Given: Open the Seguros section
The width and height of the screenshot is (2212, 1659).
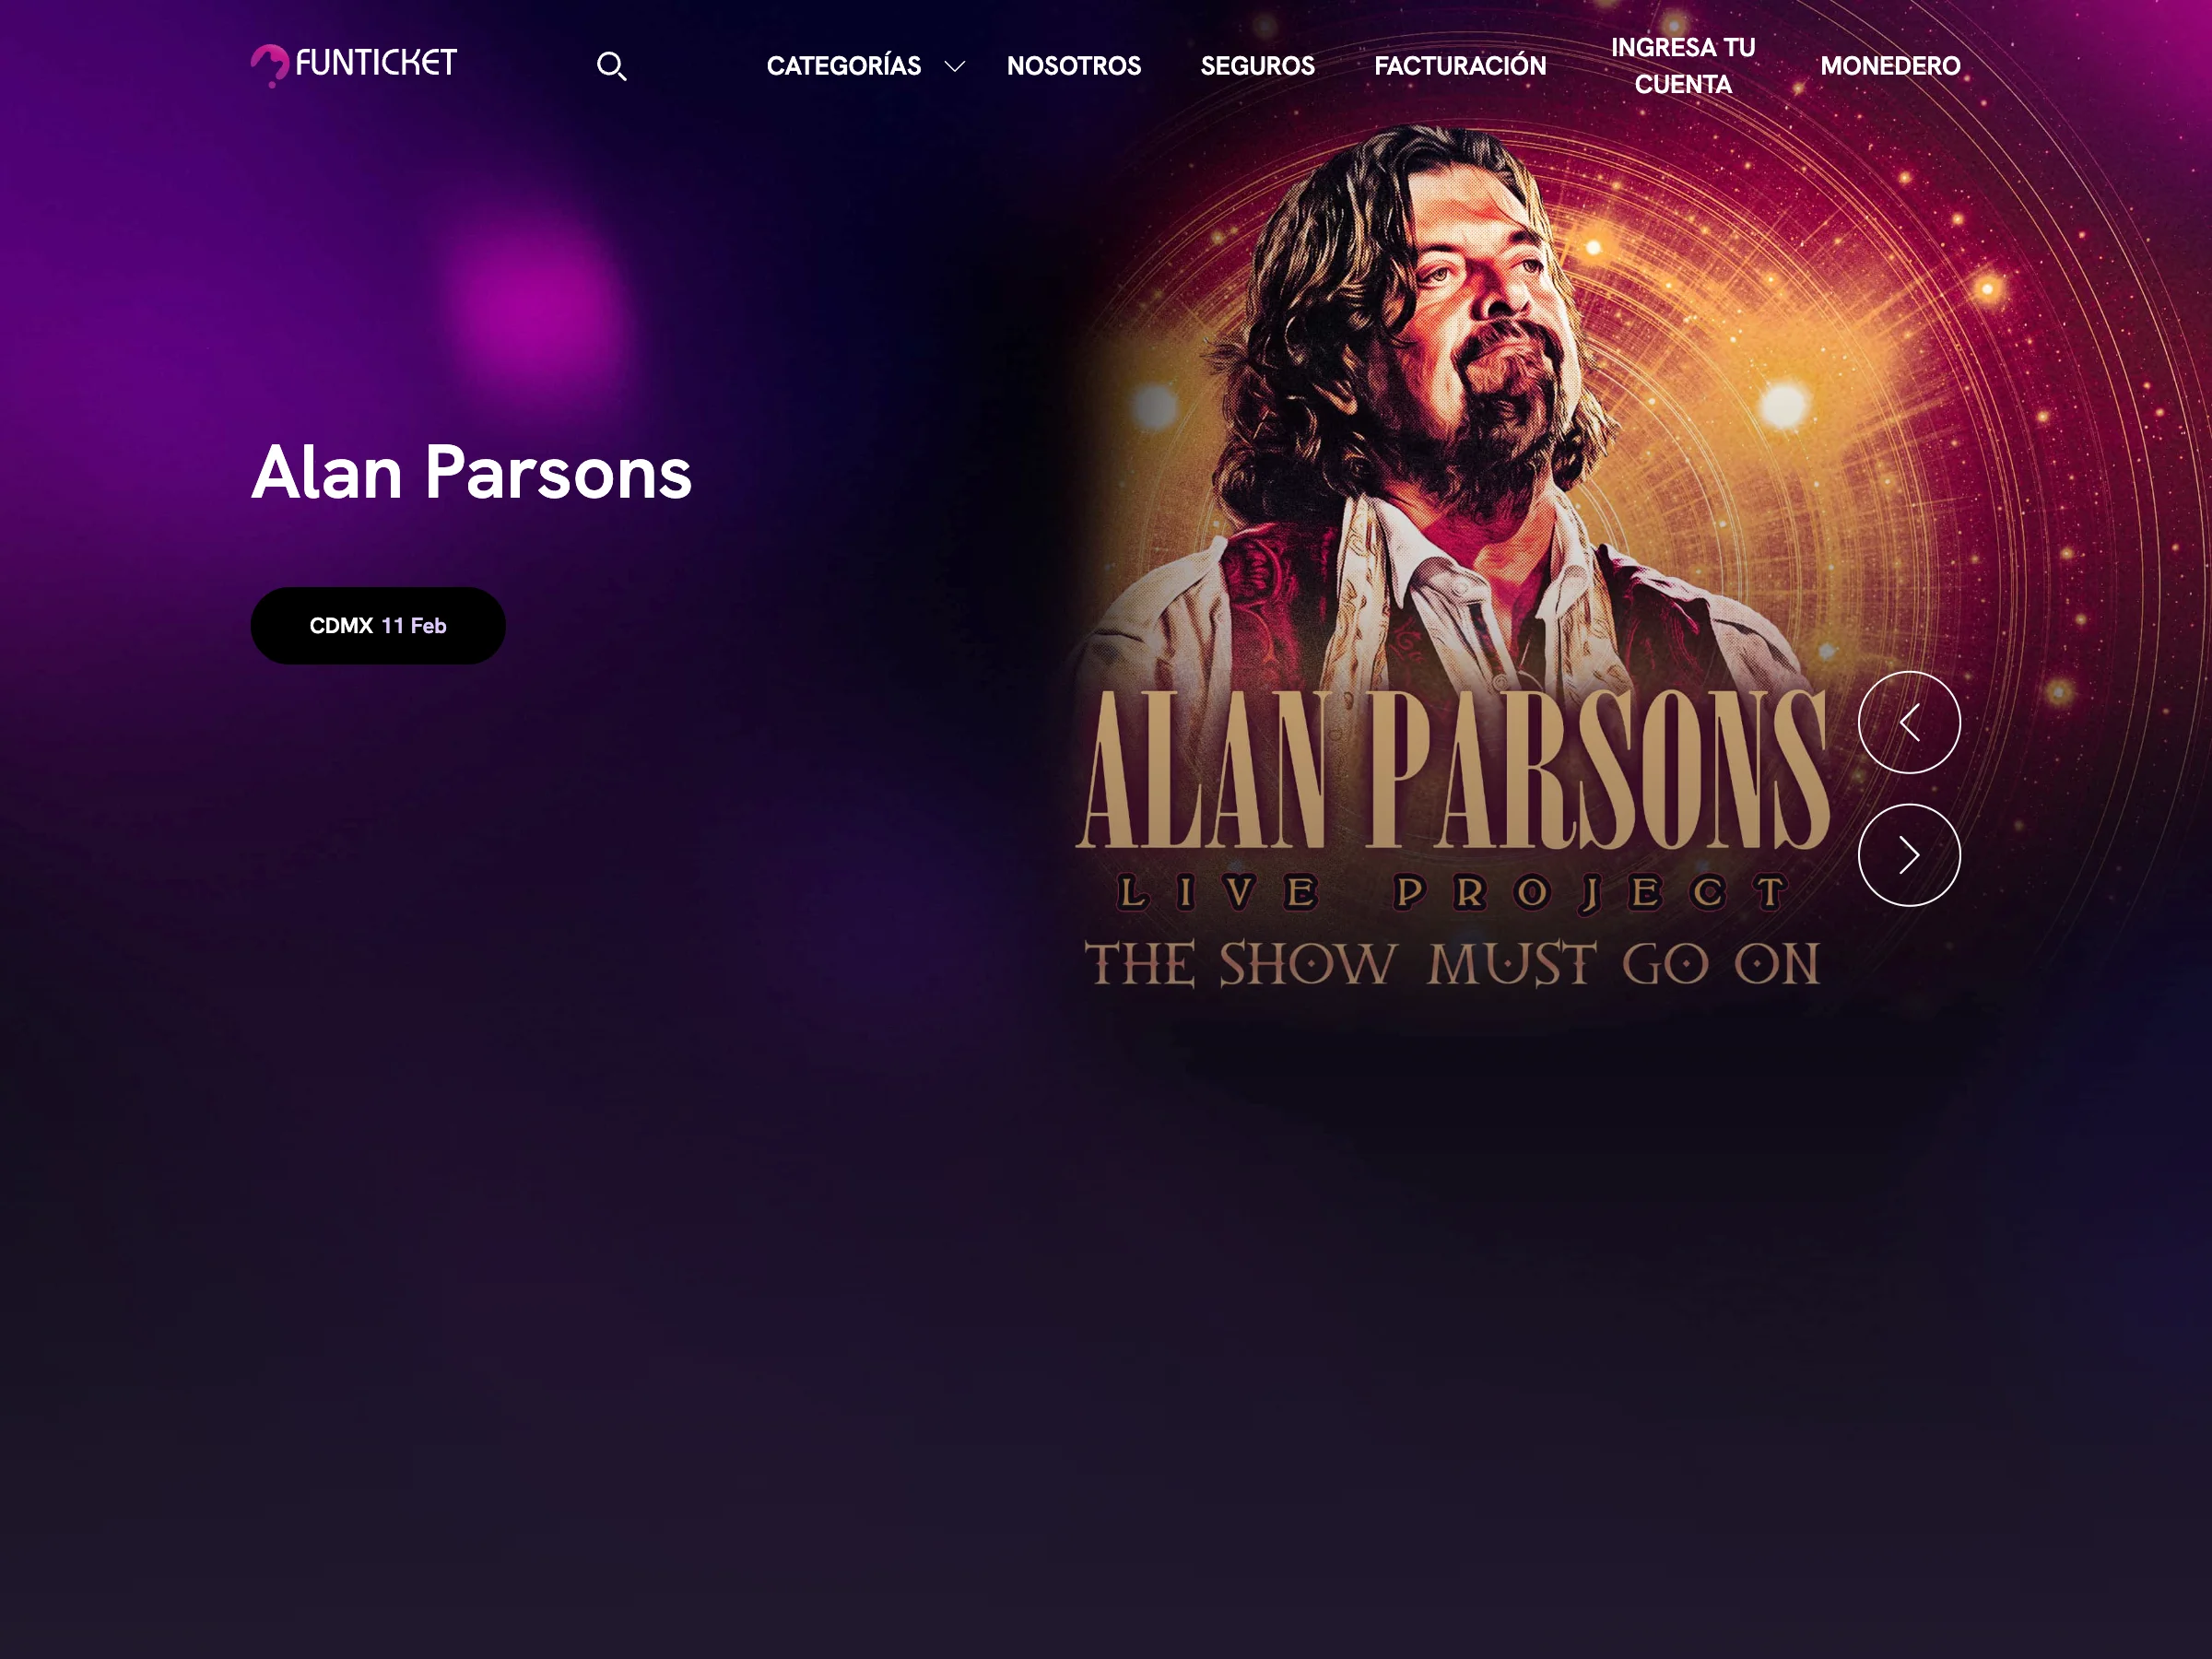Looking at the screenshot, I should coord(1257,66).
